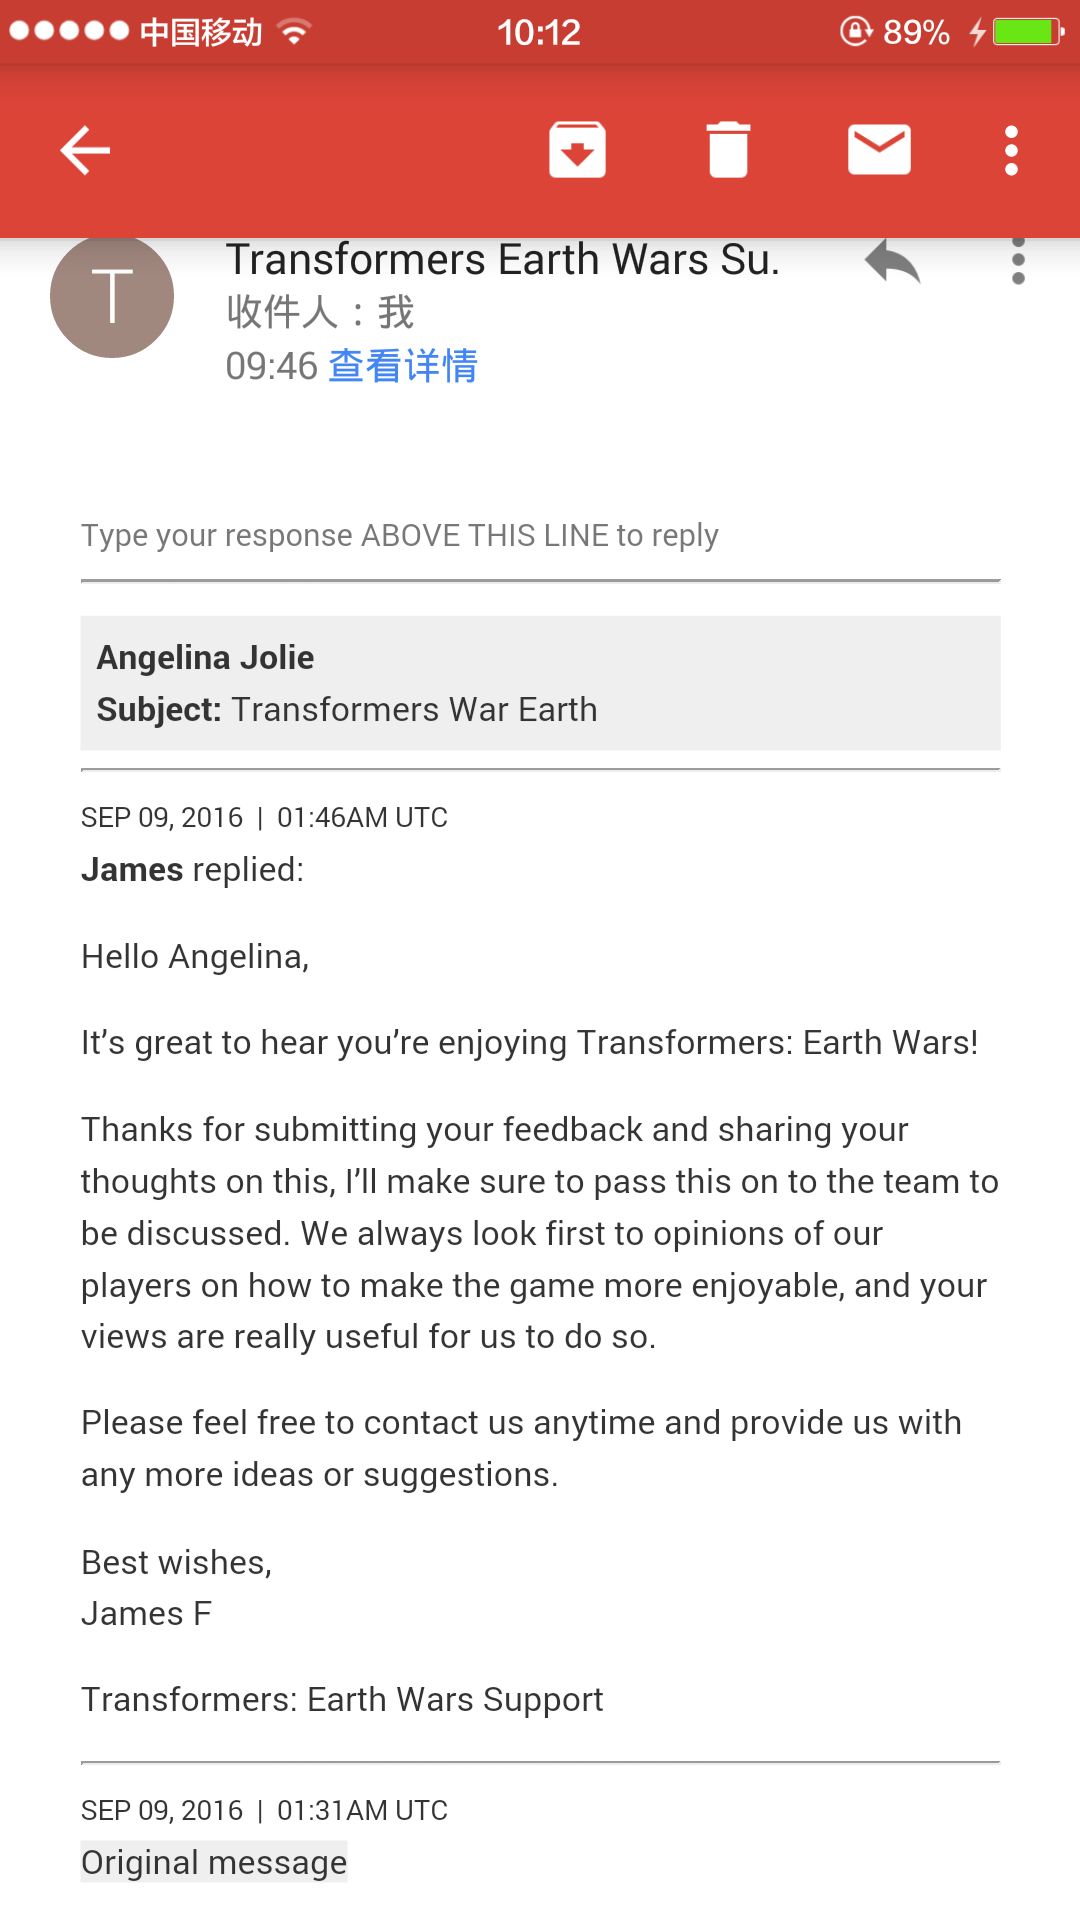Image resolution: width=1080 pixels, height=1920 pixels.
Task: Tap the sender avatar with letter T
Action: [x=112, y=296]
